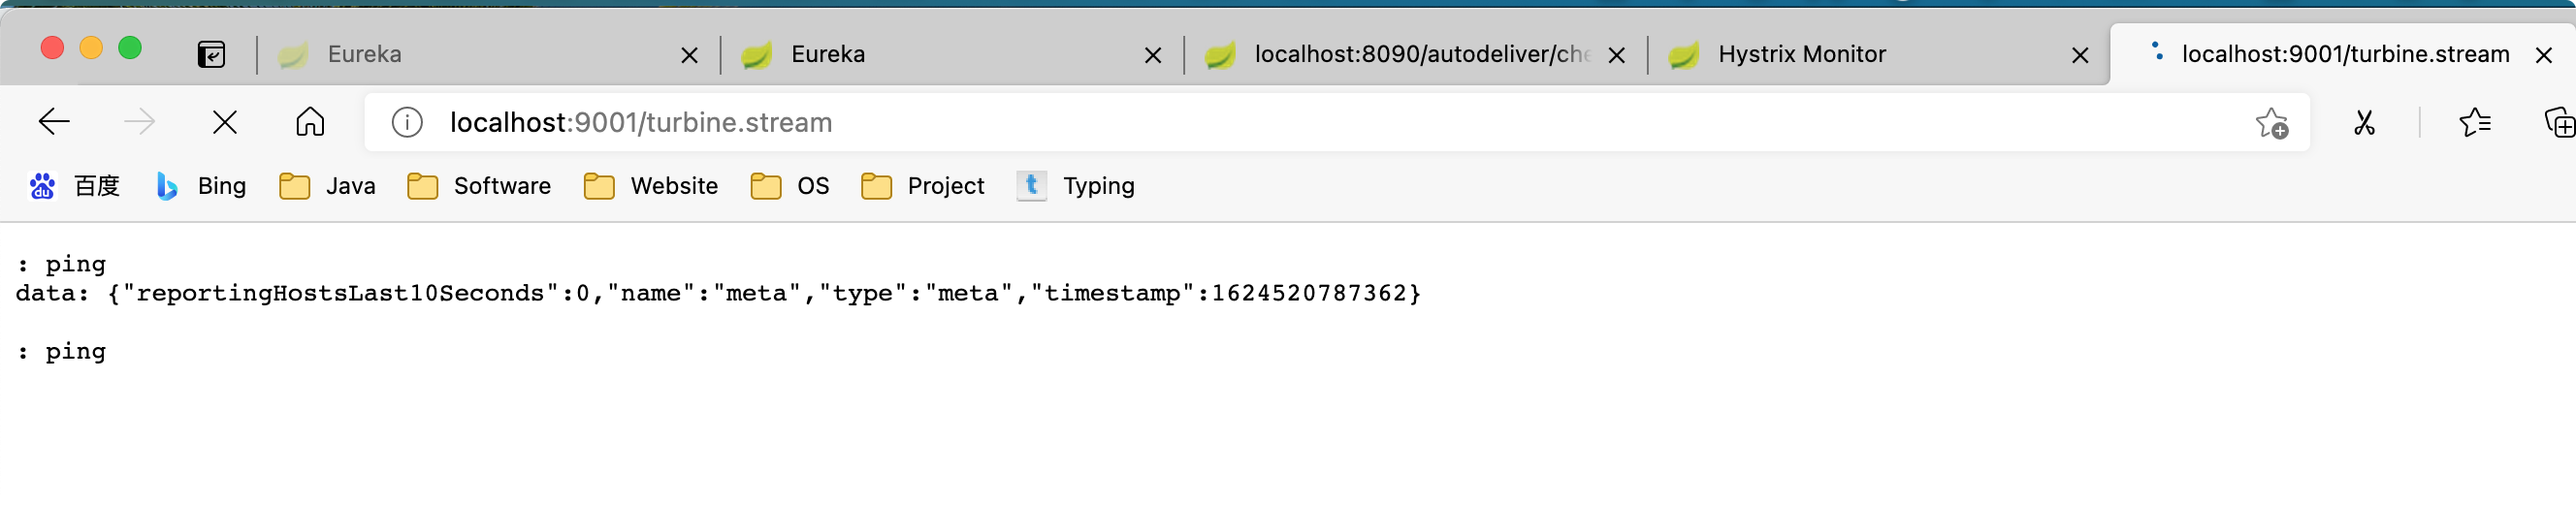Click the last ': ping' line
Viewport: 2576px width, 506px height.
pyautogui.click(x=61, y=352)
